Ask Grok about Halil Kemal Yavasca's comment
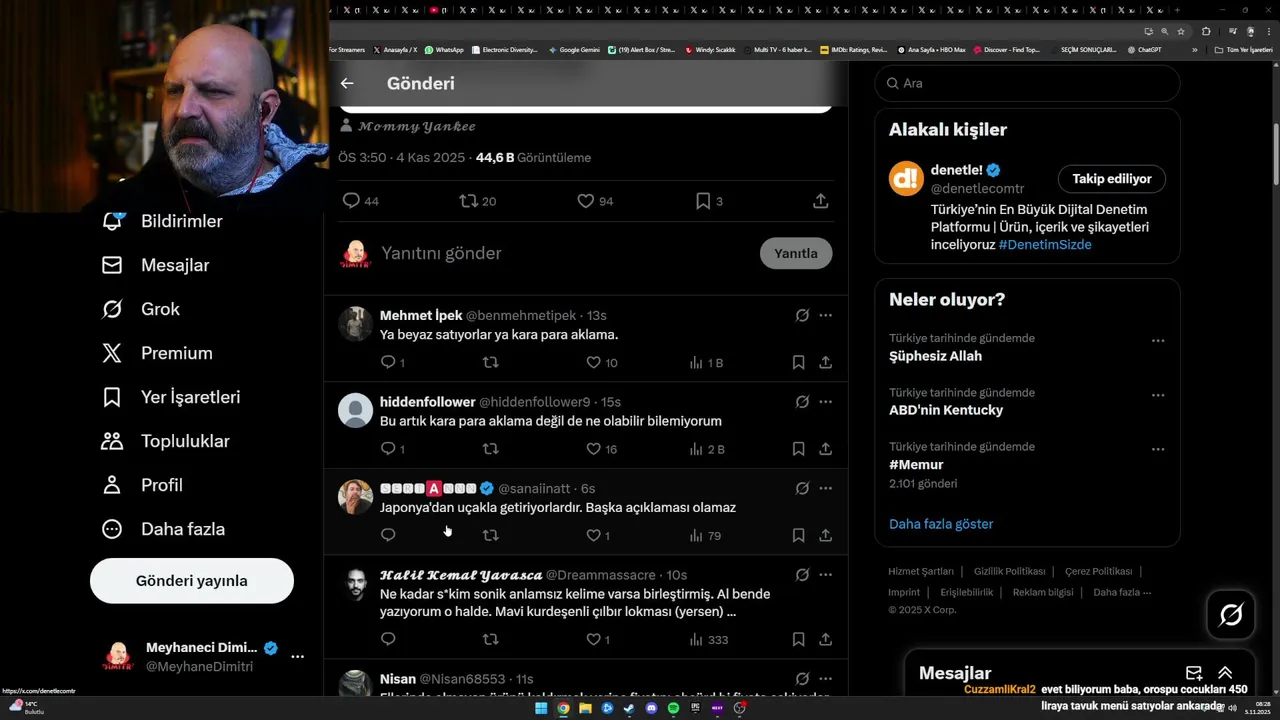The width and height of the screenshot is (1280, 720). [x=802, y=575]
